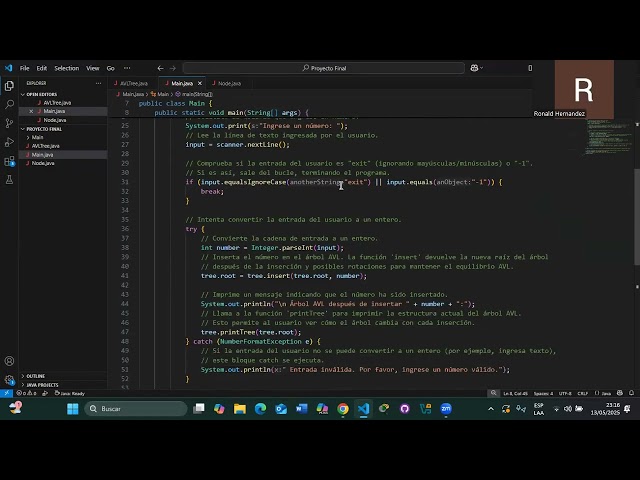Viewport: 640px width, 480px height.
Task: Click the Copilot icon beside search bar
Action: click(473, 68)
